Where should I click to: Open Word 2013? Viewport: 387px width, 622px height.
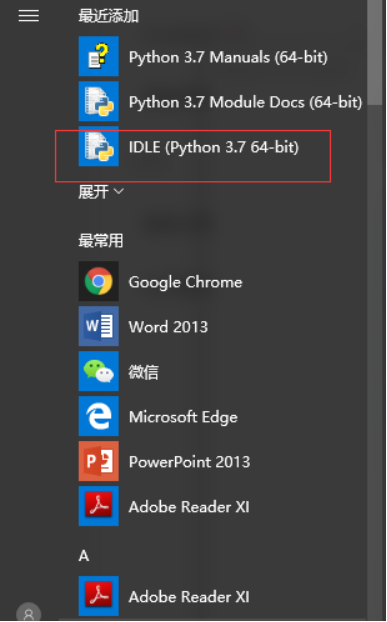coord(143,326)
